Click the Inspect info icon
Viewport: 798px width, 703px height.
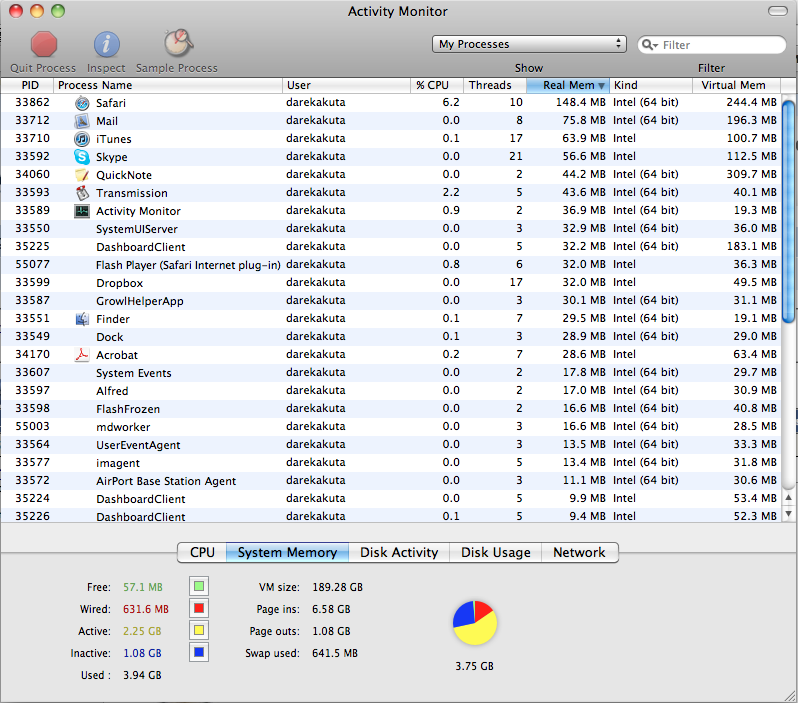(x=106, y=44)
